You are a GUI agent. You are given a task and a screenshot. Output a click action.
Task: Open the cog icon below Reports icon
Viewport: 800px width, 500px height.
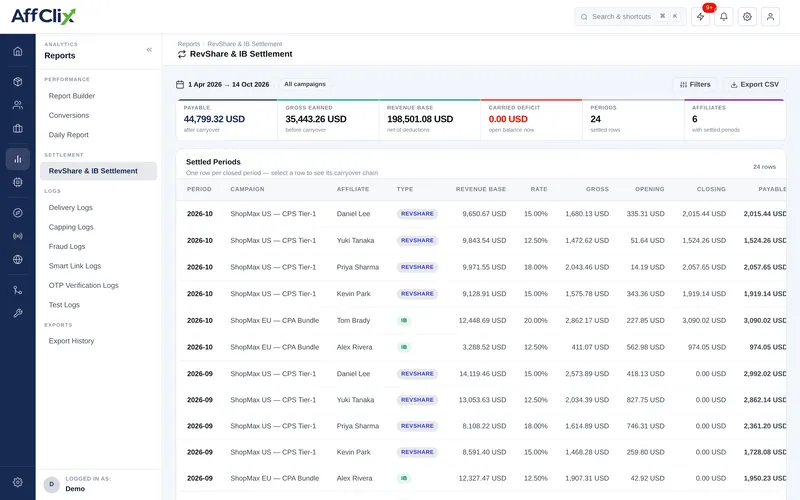coord(18,182)
